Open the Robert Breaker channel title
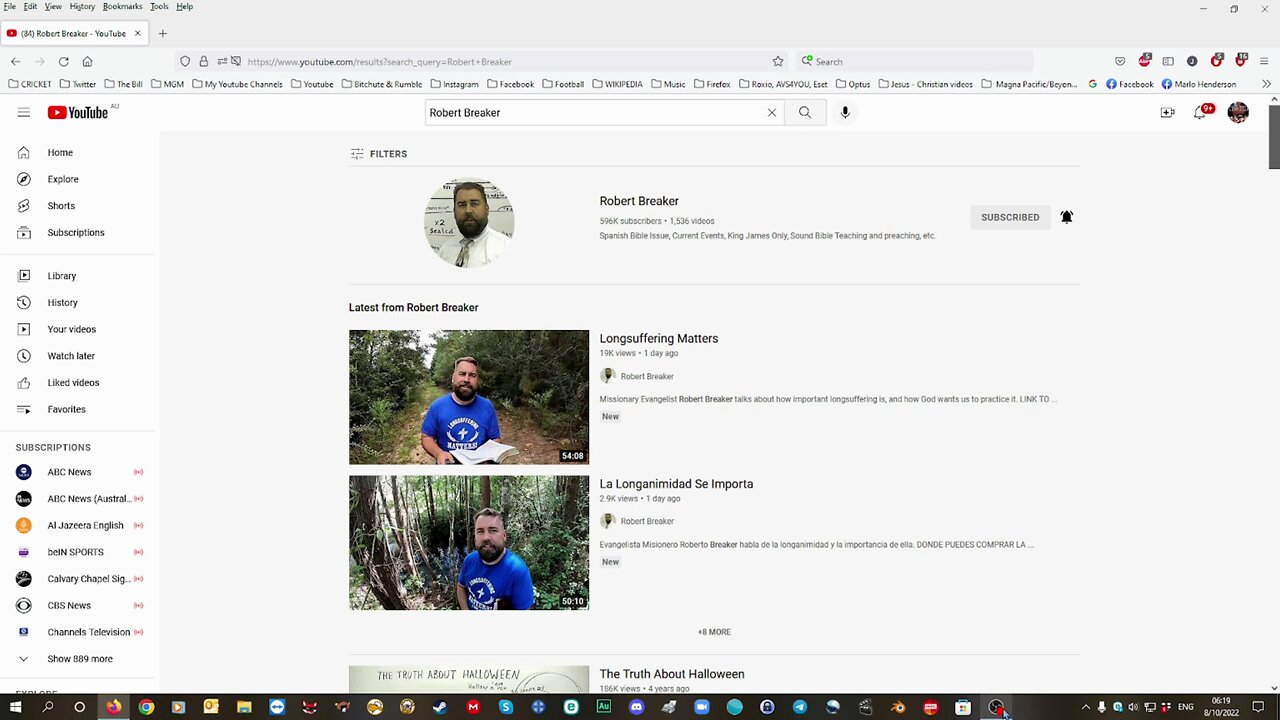This screenshot has width=1280, height=720. (639, 201)
